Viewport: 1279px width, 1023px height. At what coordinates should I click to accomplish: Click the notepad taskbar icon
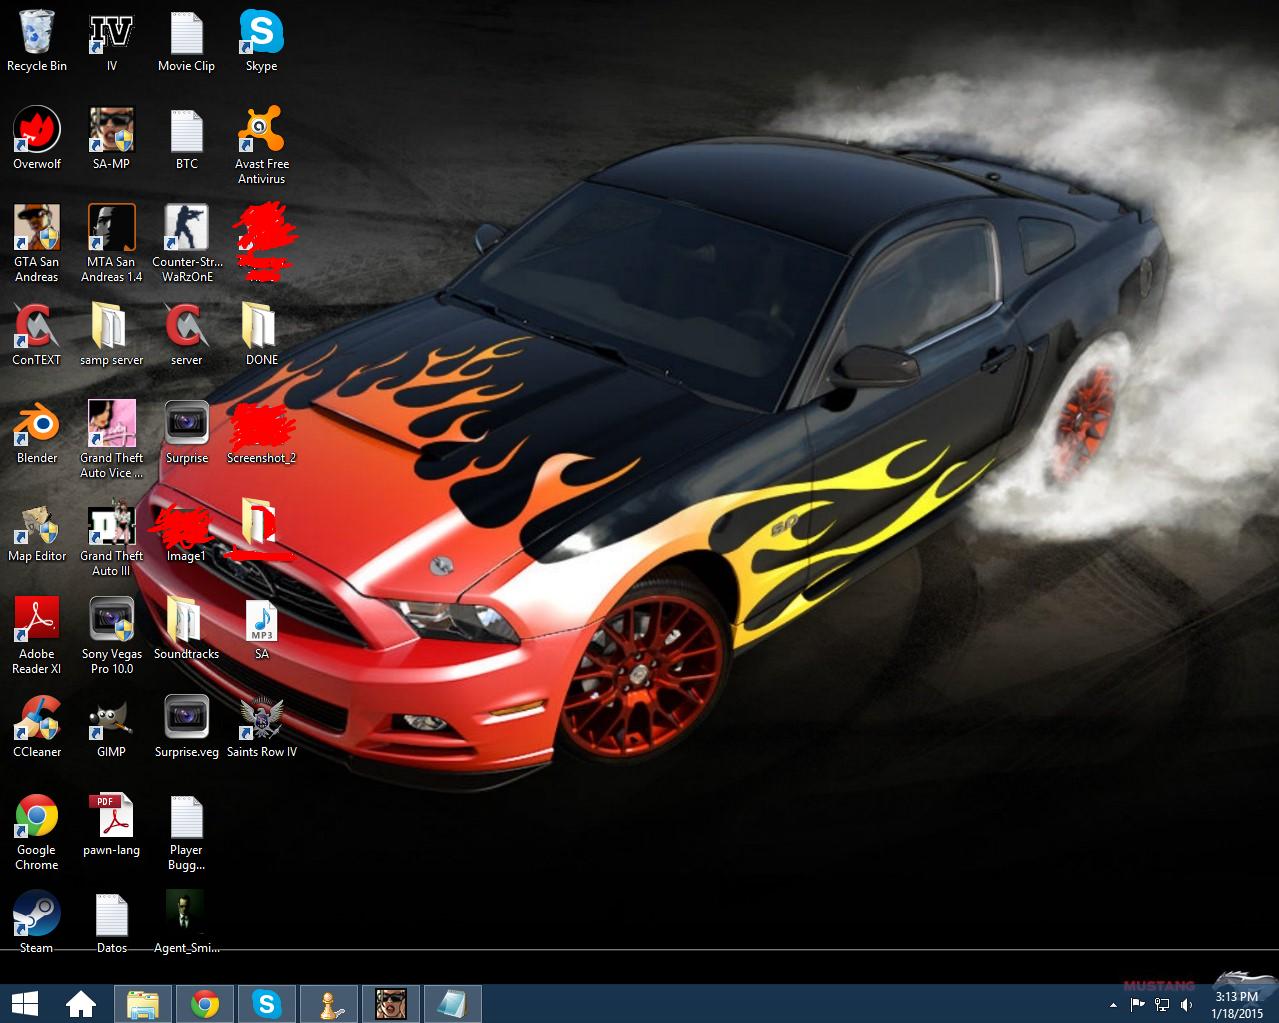point(453,1004)
